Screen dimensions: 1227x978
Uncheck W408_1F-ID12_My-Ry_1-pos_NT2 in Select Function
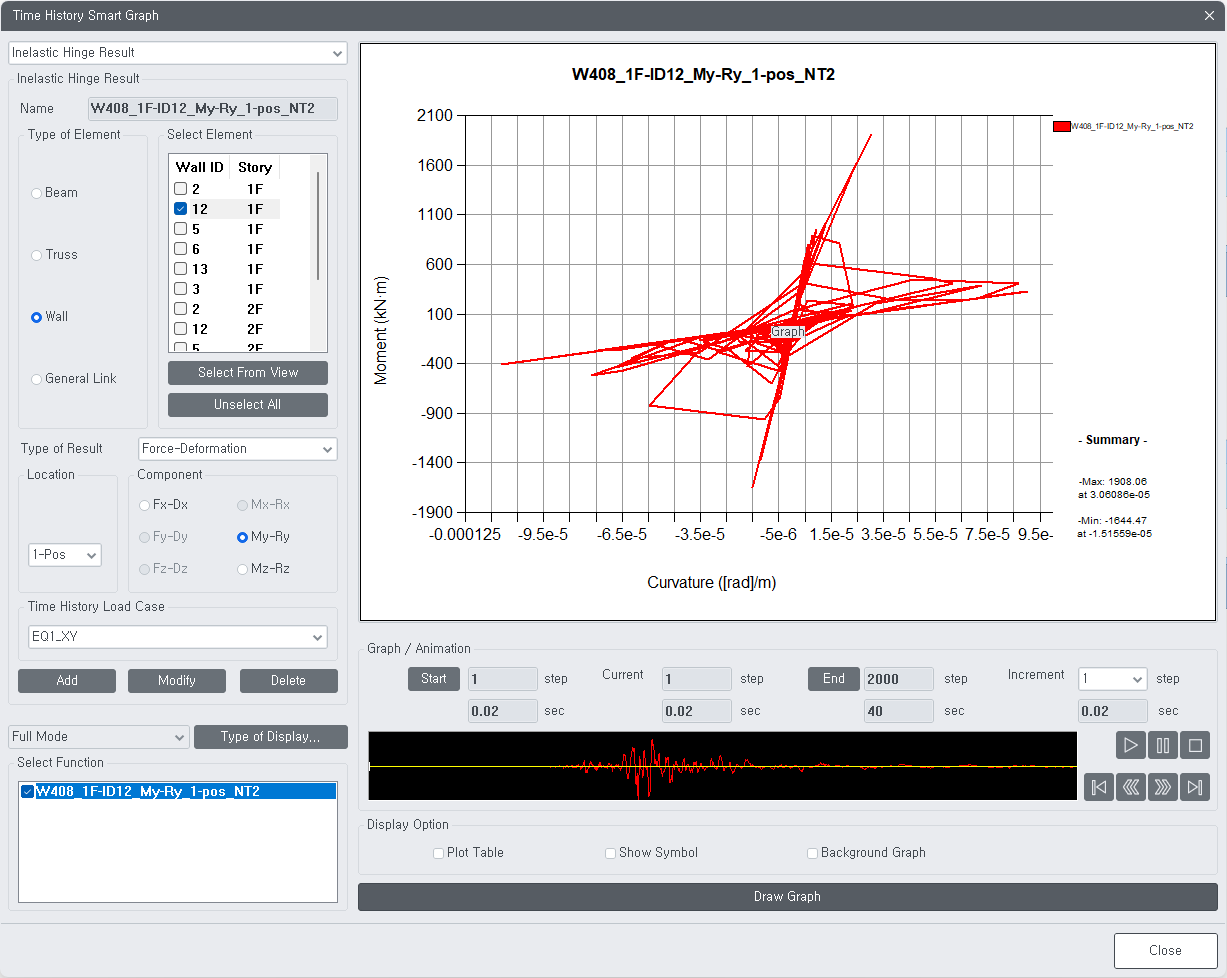click(27, 791)
